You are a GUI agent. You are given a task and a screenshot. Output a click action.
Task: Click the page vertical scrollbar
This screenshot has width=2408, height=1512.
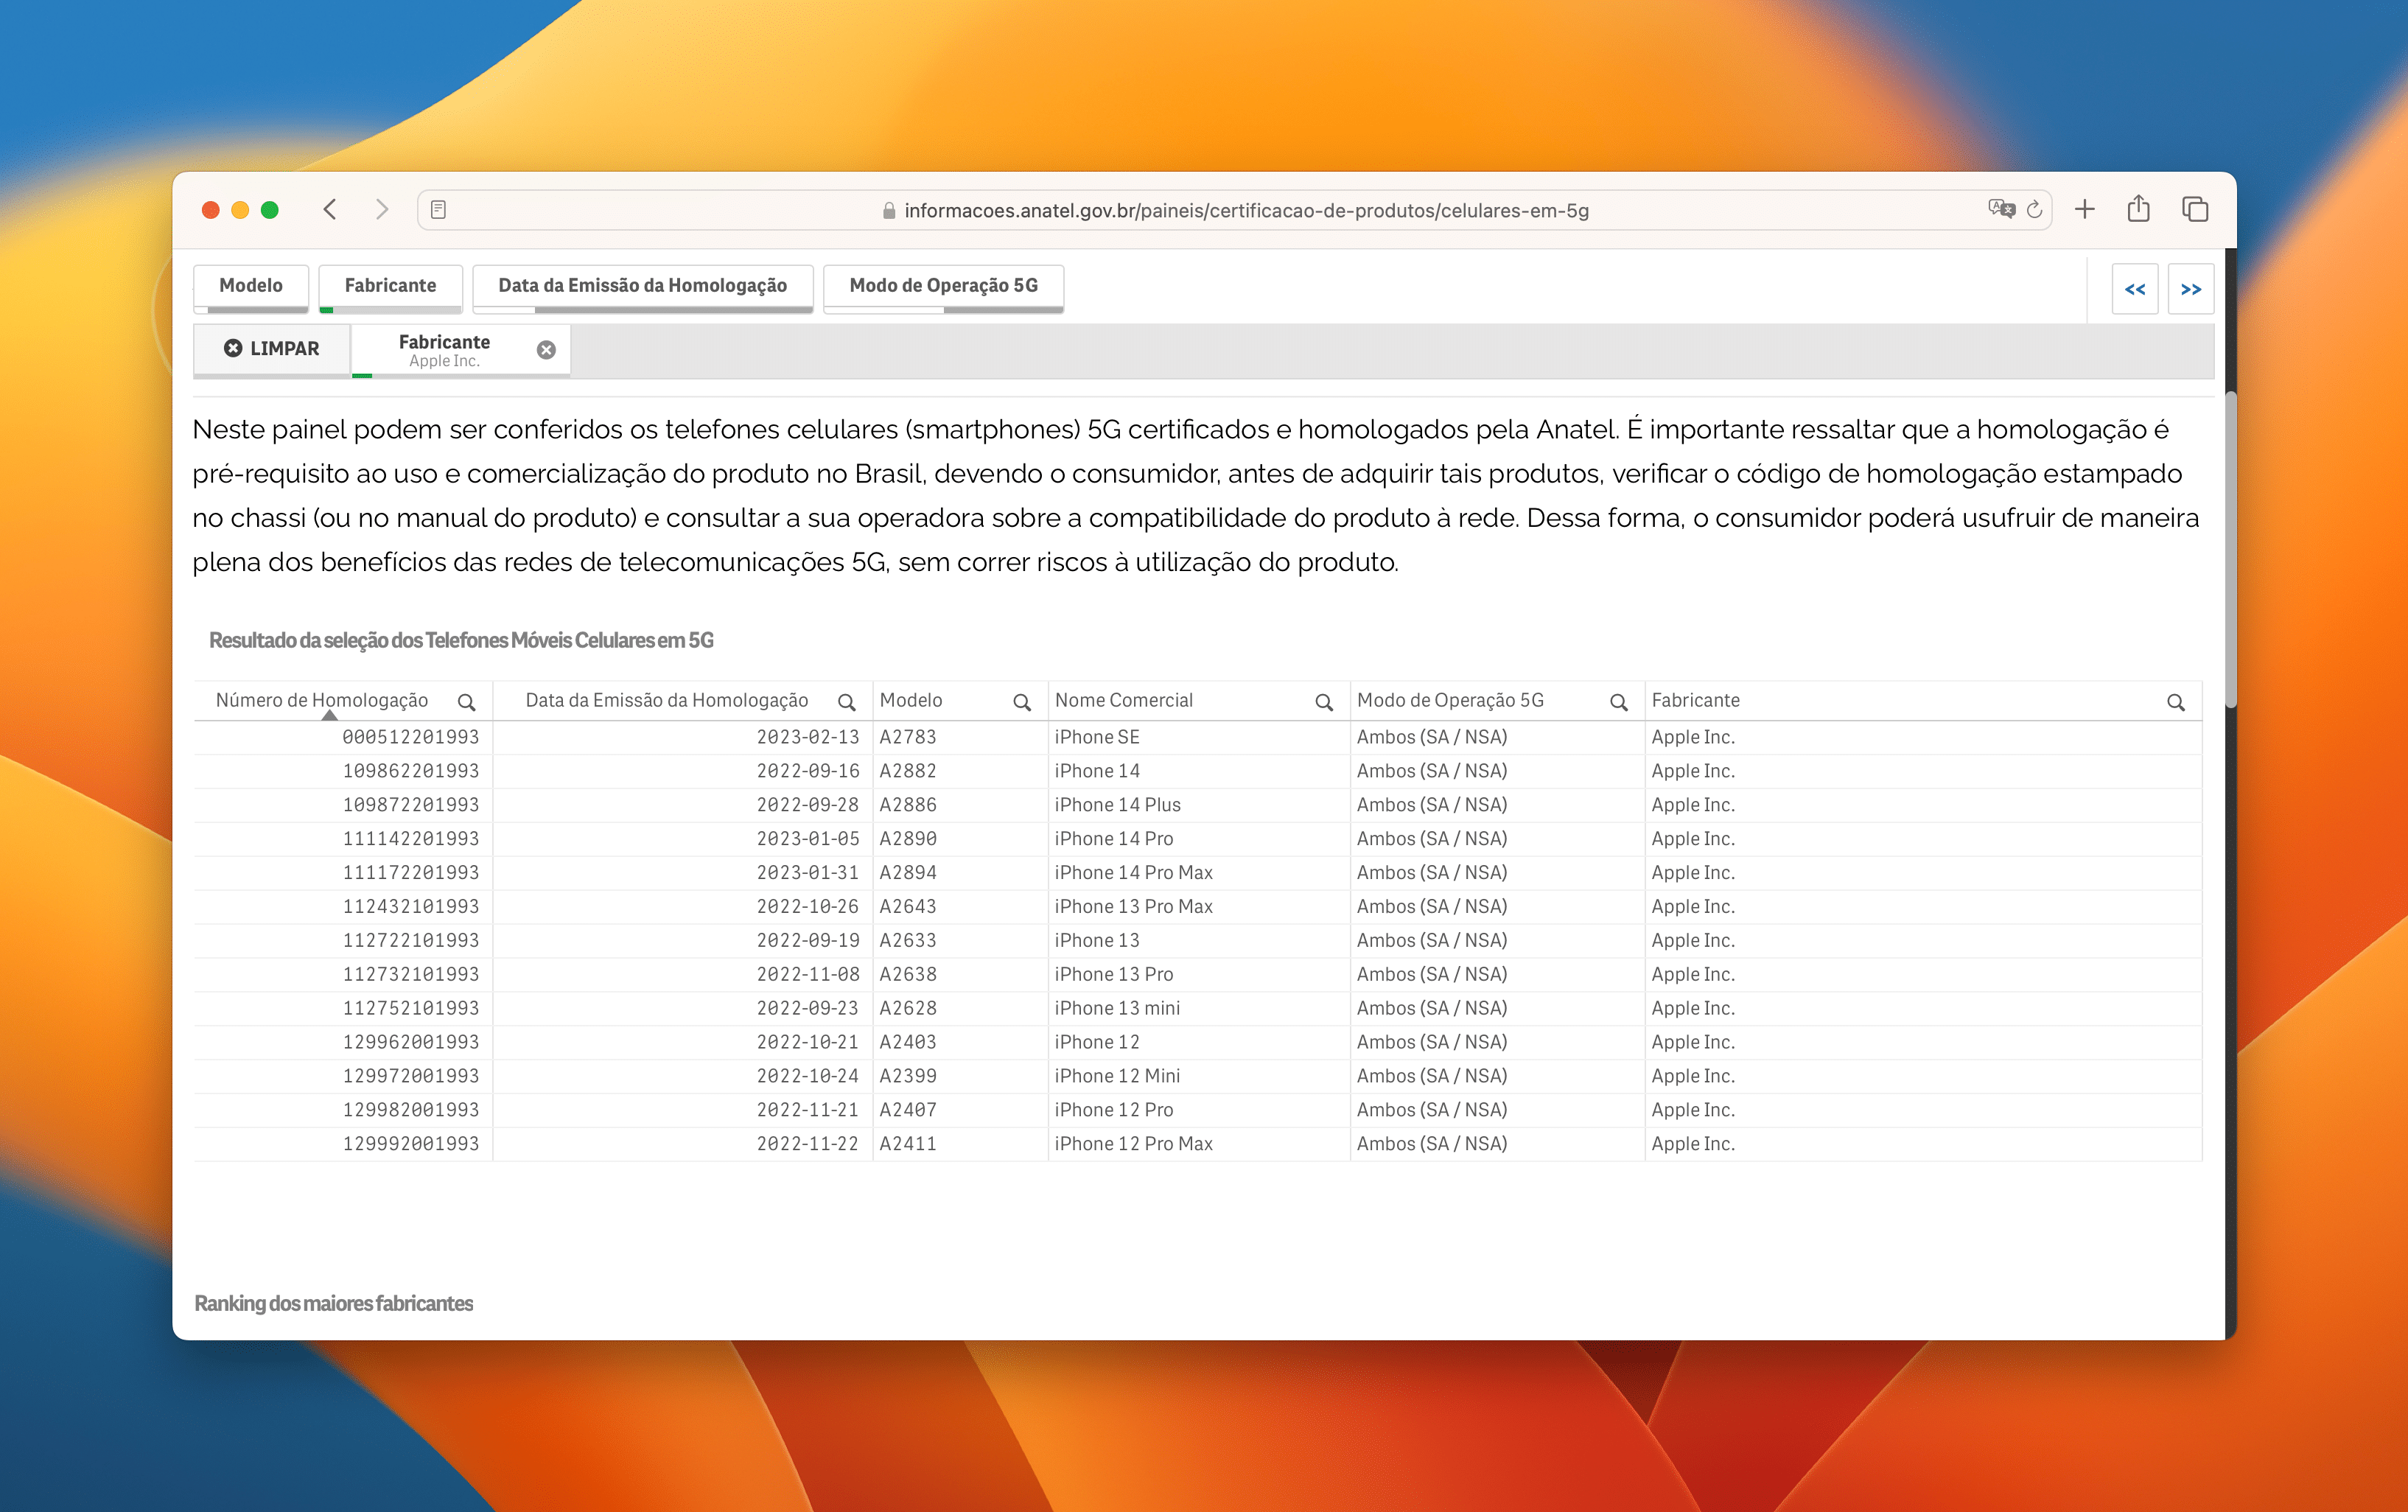2230,550
